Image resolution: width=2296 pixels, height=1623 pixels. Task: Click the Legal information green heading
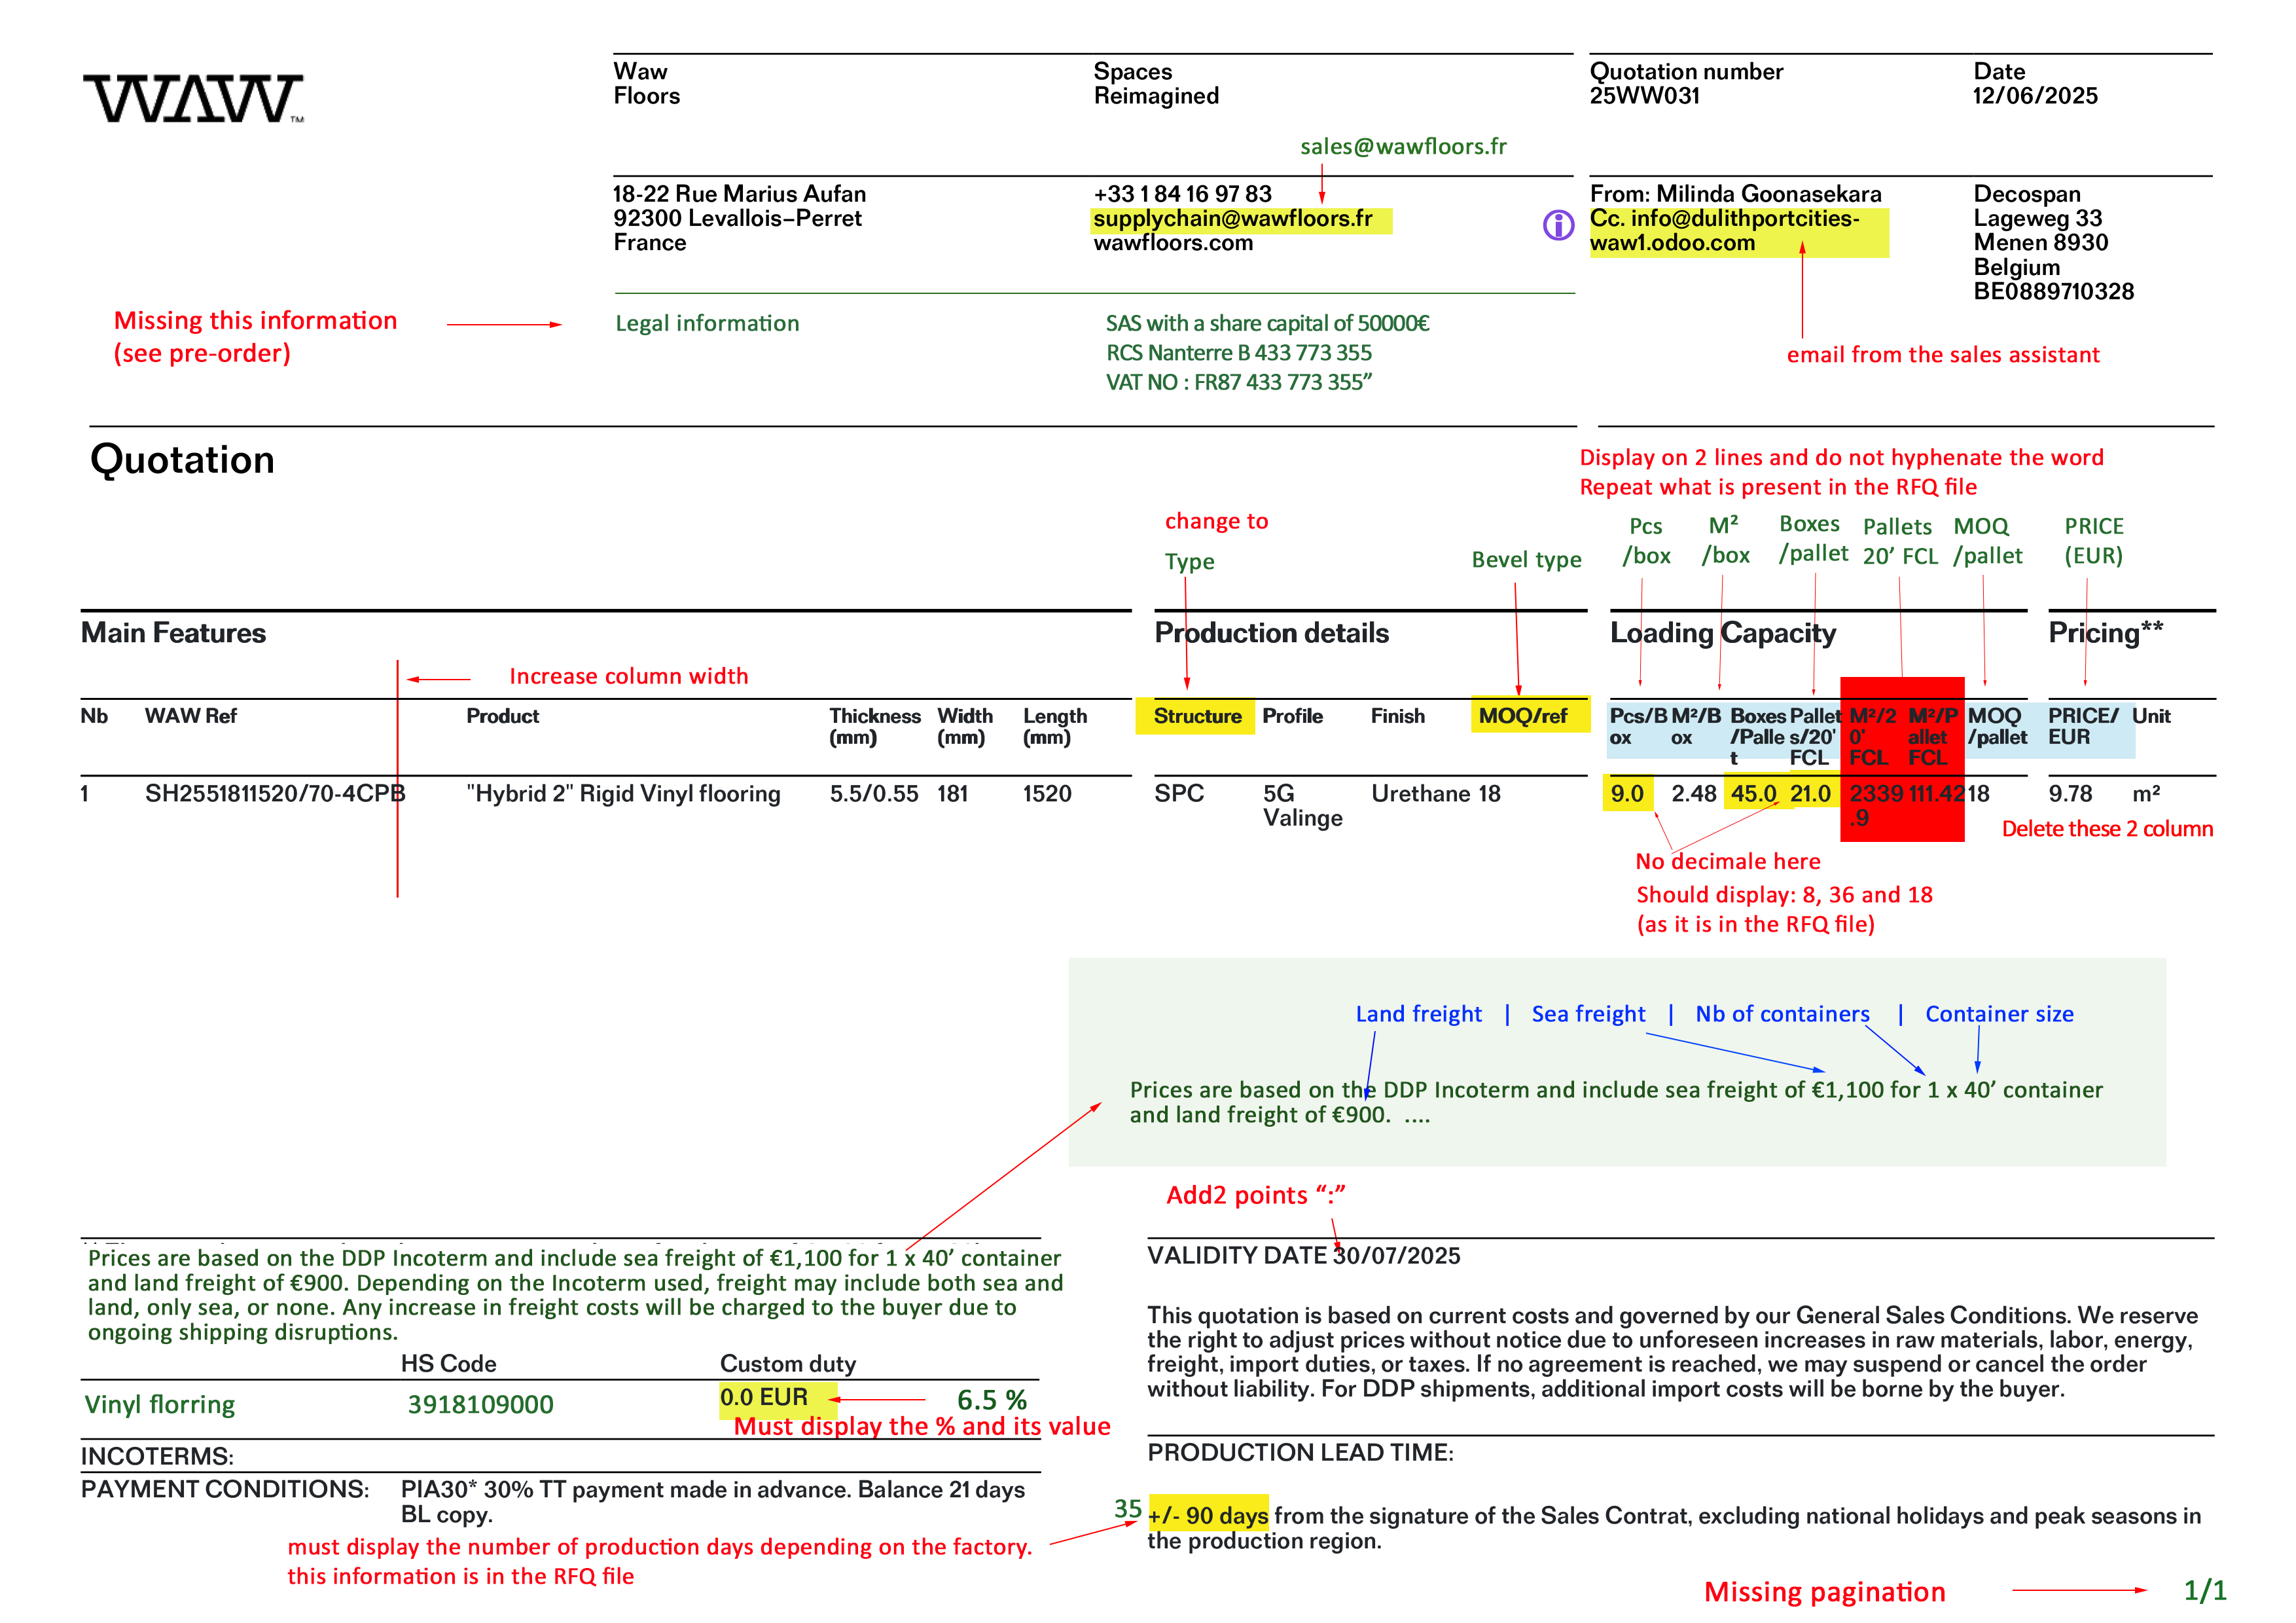[707, 323]
